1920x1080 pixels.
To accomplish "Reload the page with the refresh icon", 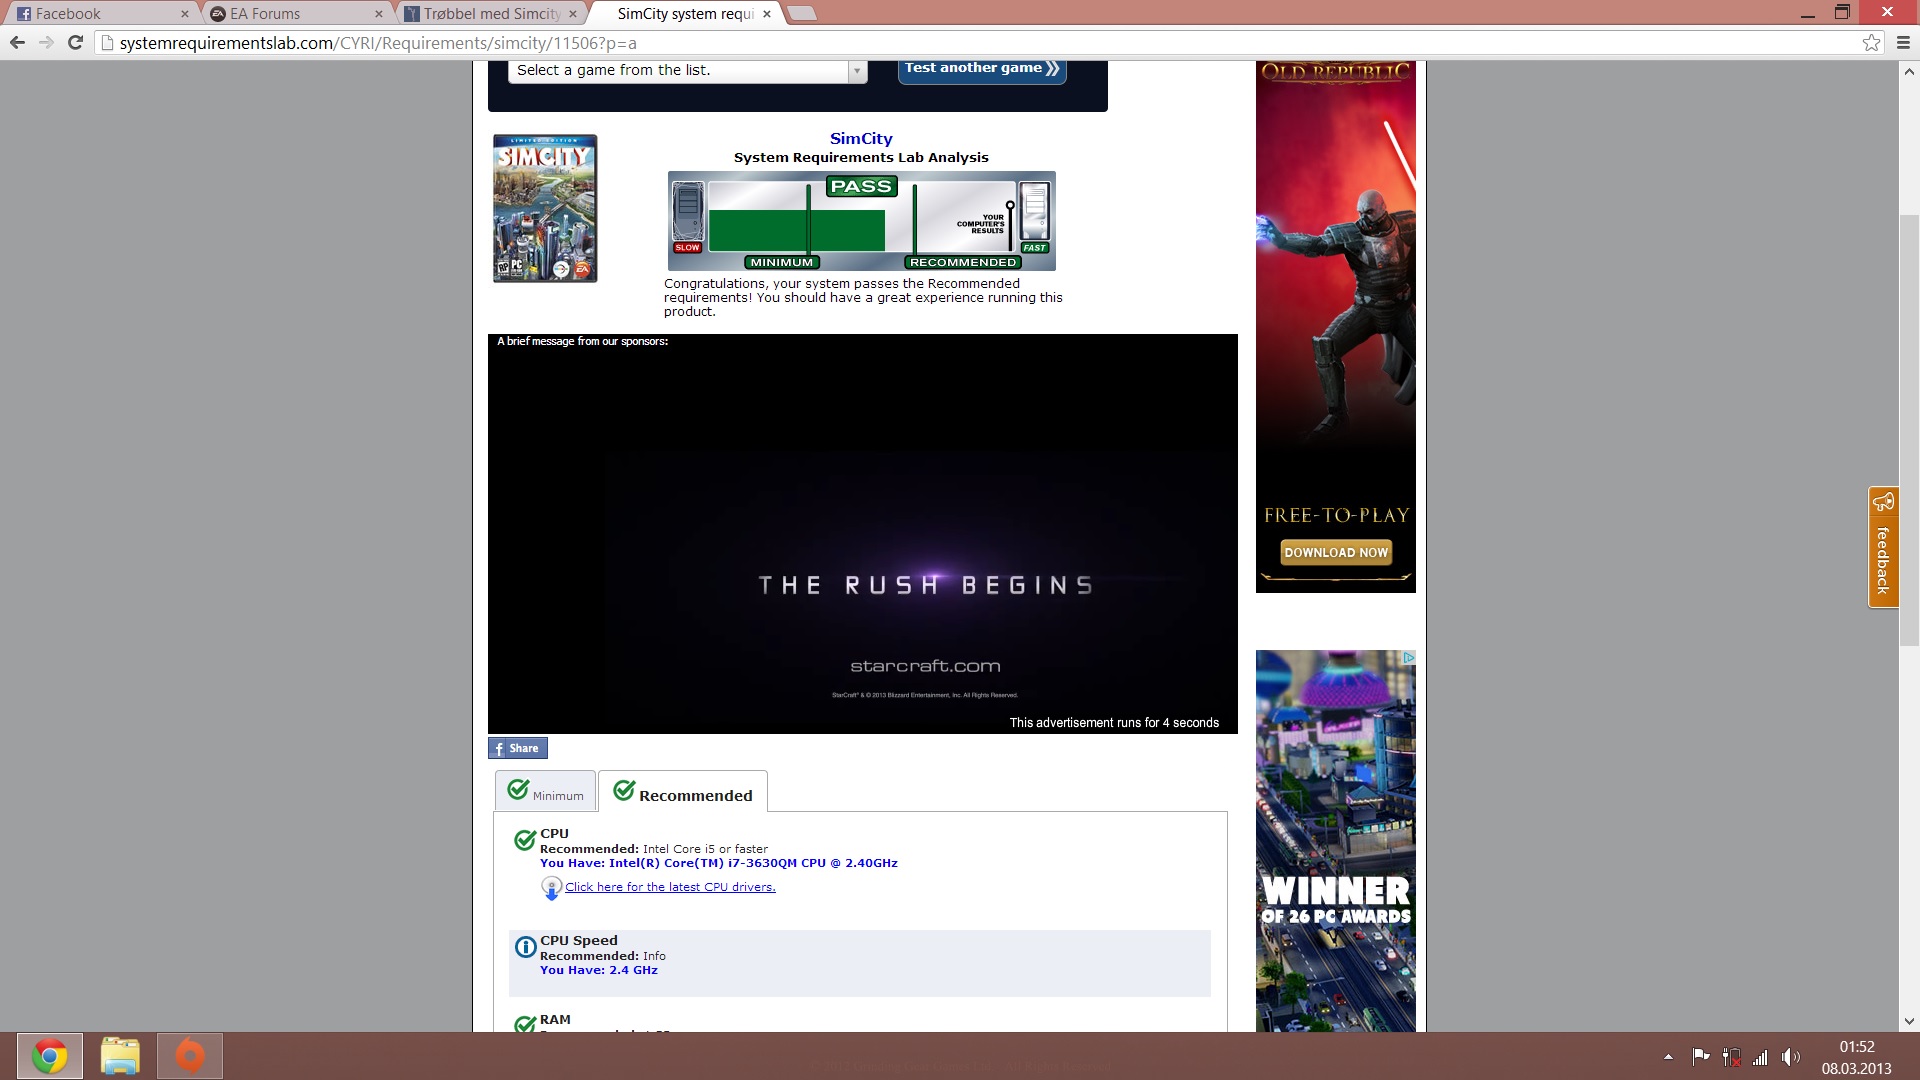I will click(75, 42).
